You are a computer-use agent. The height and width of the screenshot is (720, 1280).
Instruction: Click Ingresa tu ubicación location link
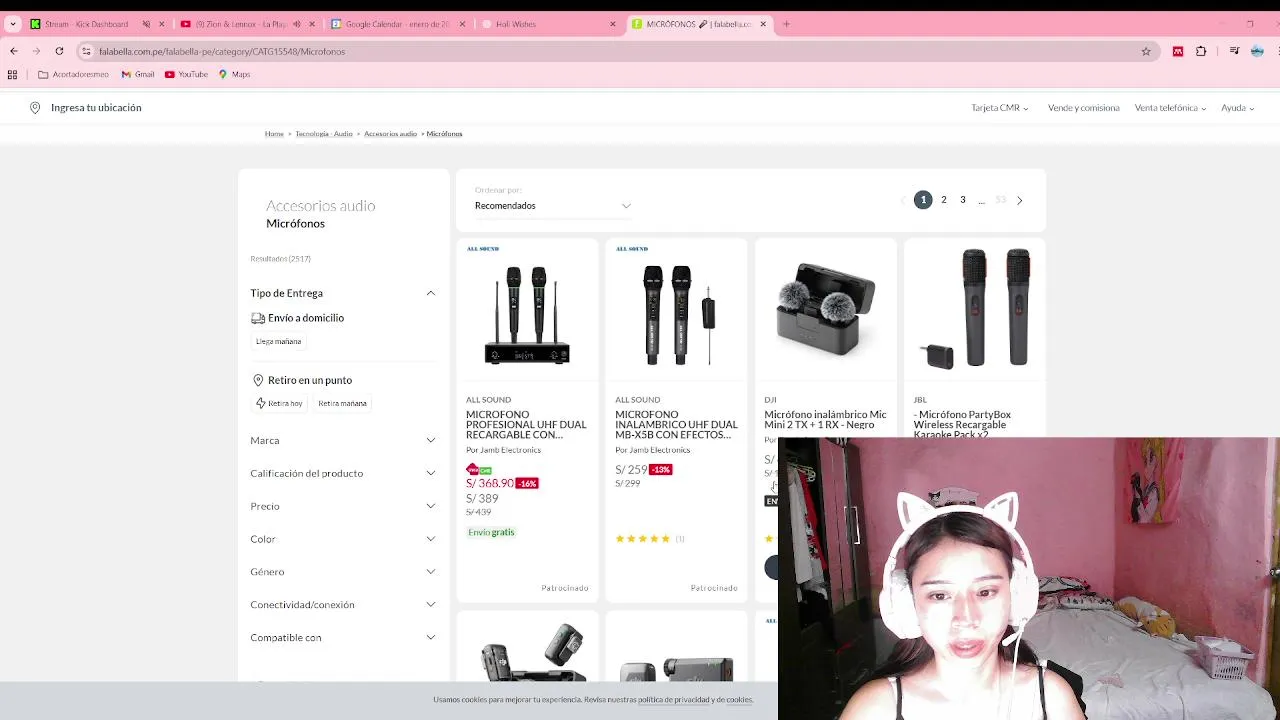tap(86, 107)
